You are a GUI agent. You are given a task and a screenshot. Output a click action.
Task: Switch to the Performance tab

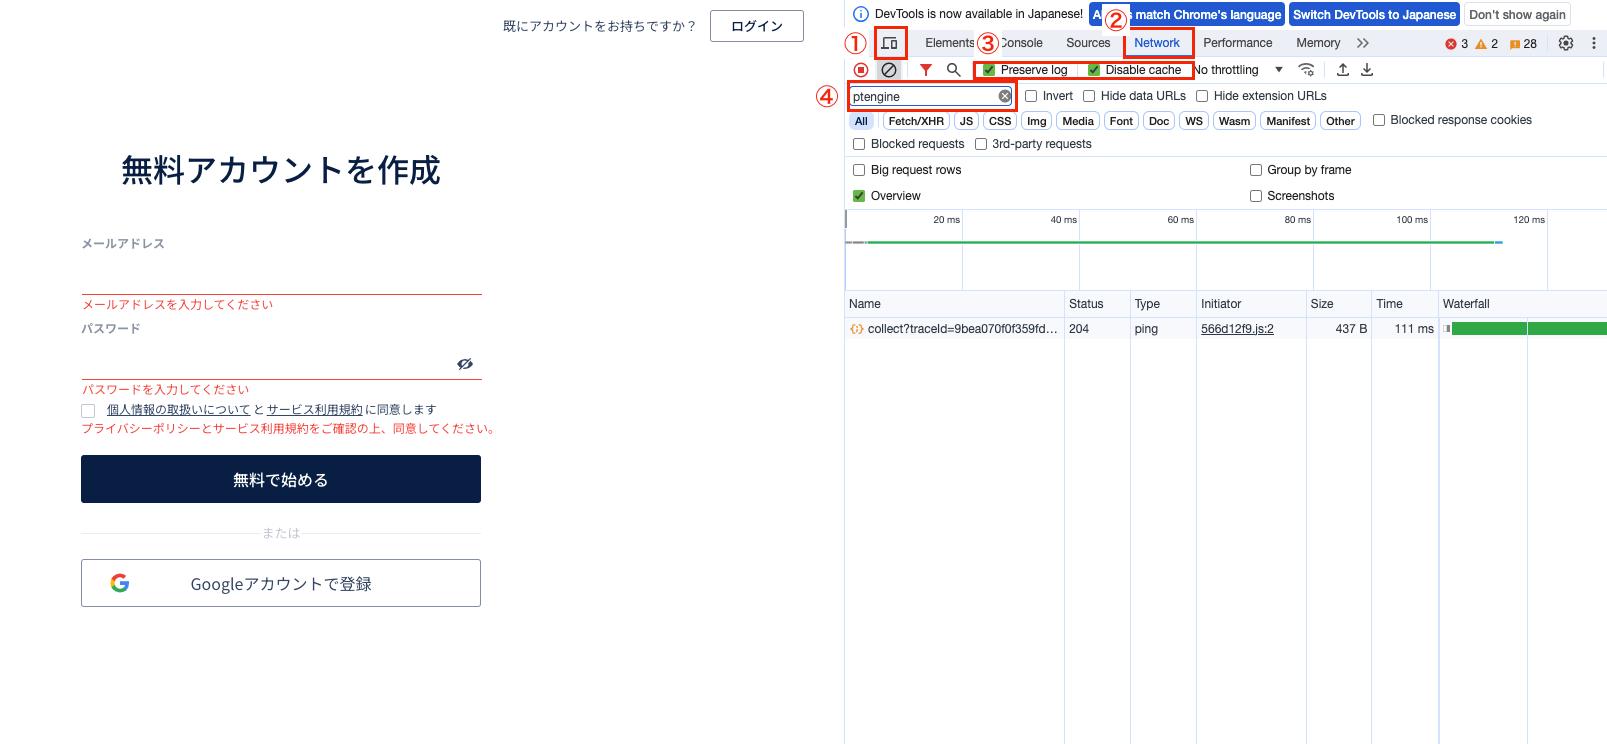coord(1237,43)
